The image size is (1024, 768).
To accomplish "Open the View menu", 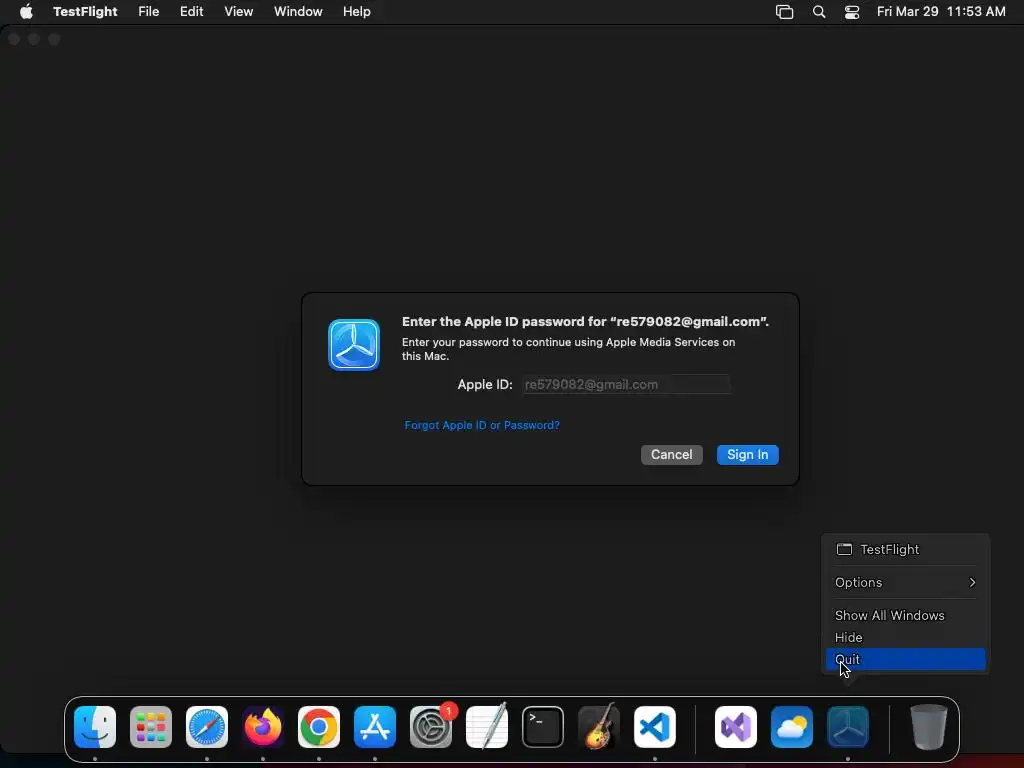I will pyautogui.click(x=239, y=11).
